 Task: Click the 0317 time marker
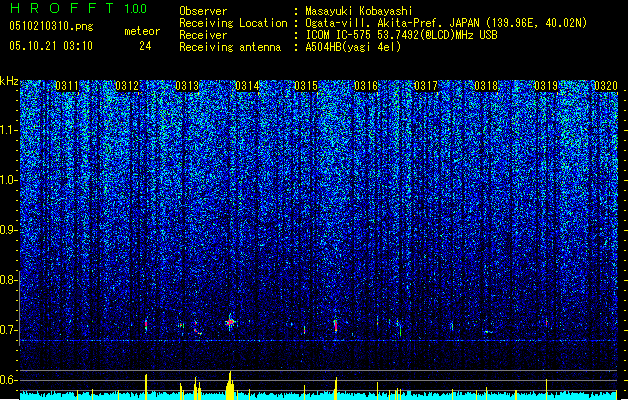pyautogui.click(x=426, y=86)
